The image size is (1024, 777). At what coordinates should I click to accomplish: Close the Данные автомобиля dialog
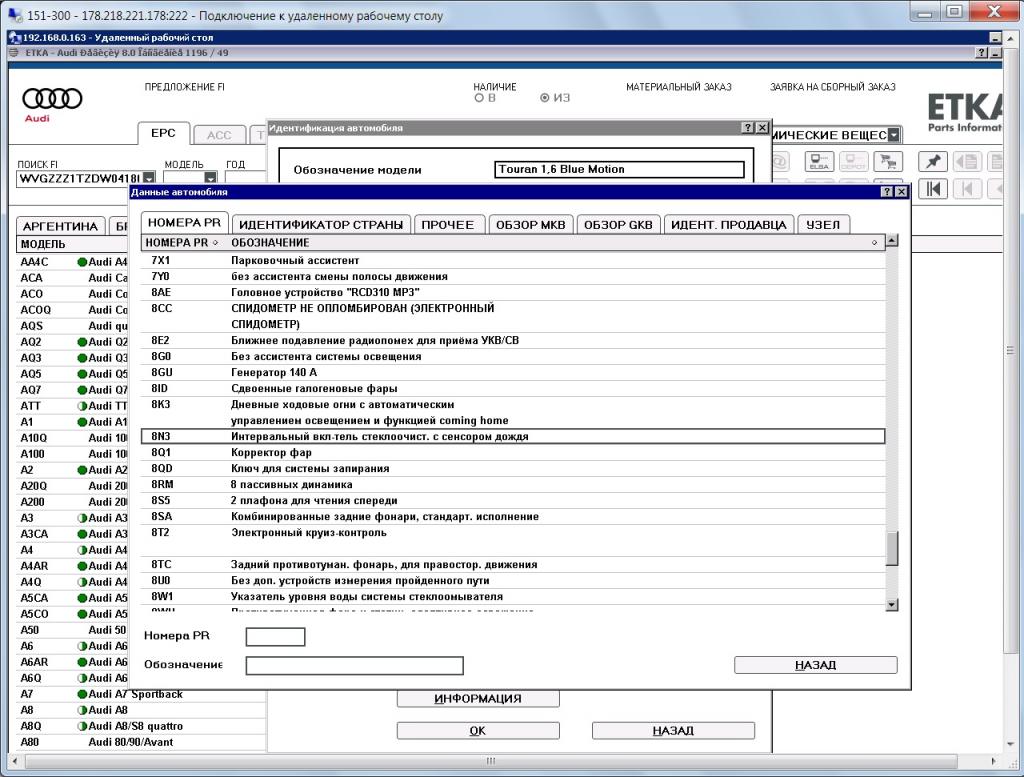coord(901,192)
